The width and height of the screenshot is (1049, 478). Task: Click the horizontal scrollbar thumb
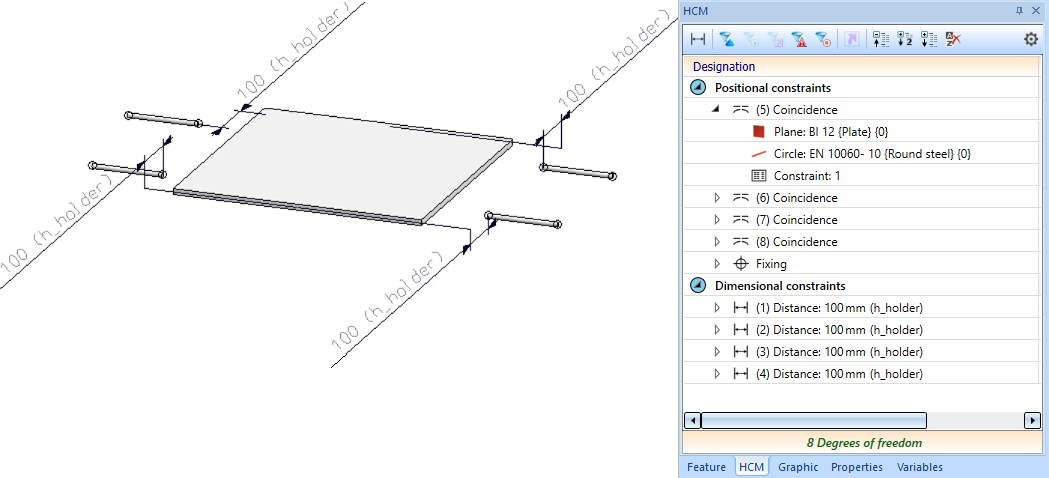(x=814, y=420)
